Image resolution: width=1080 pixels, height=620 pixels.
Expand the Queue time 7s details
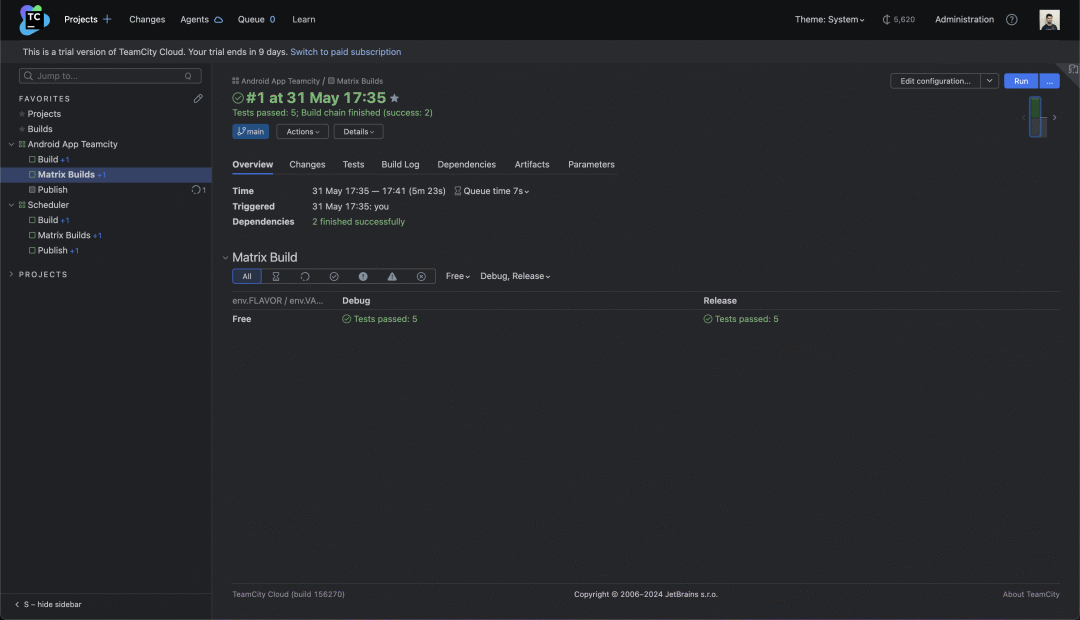click(492, 191)
